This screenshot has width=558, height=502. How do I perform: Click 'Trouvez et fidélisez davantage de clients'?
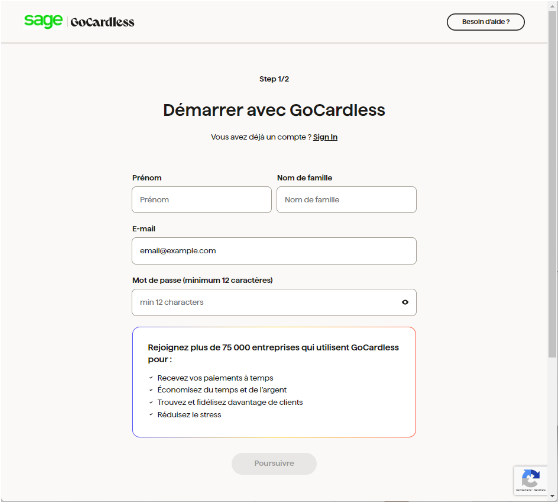pos(230,402)
